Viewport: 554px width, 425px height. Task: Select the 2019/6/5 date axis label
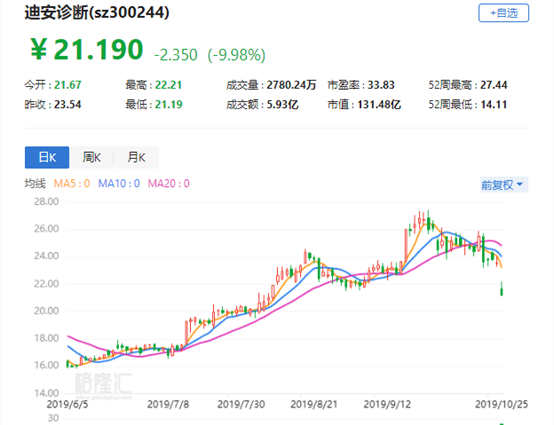67,404
